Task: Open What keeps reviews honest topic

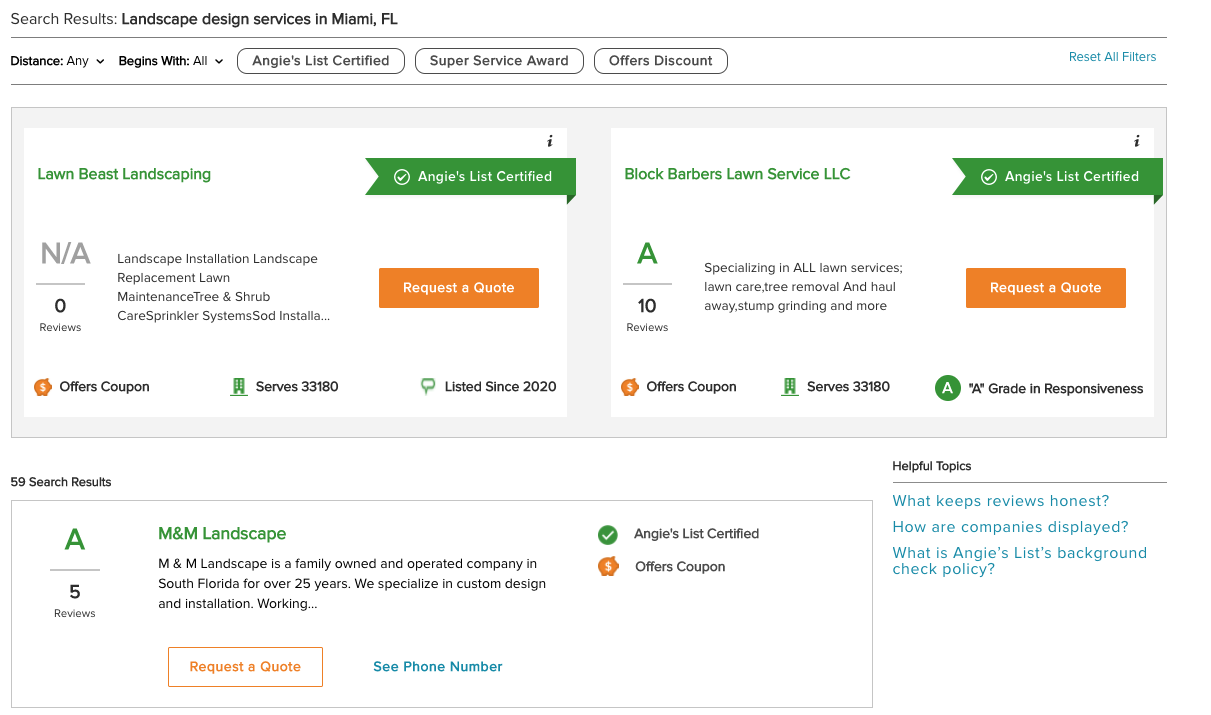Action: [1001, 501]
